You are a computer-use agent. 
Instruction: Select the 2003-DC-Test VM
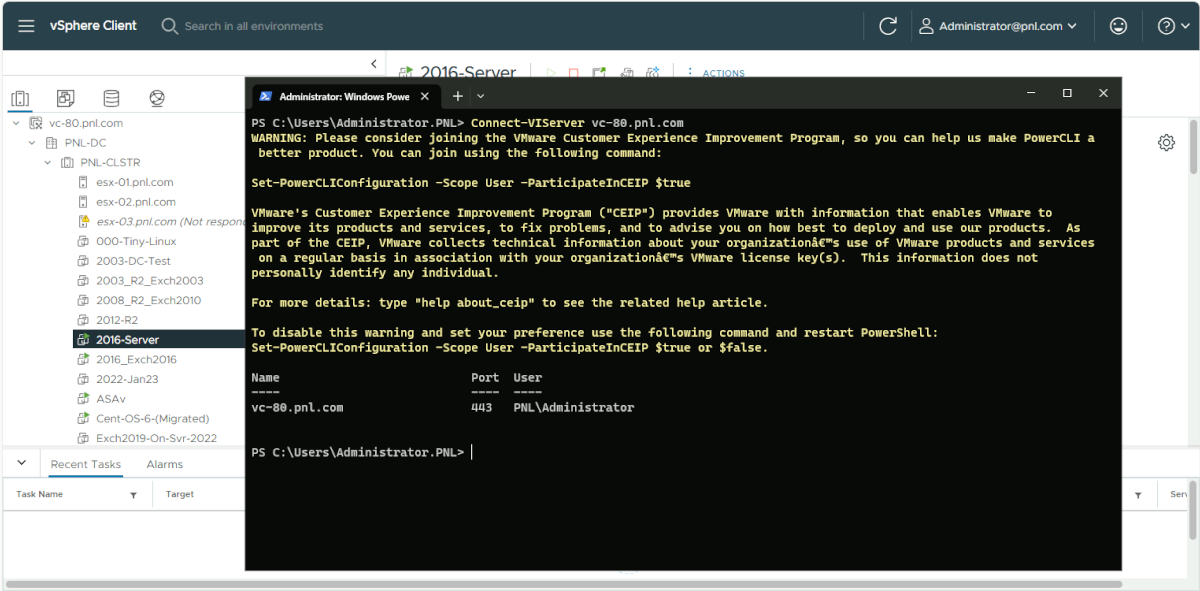[134, 261]
